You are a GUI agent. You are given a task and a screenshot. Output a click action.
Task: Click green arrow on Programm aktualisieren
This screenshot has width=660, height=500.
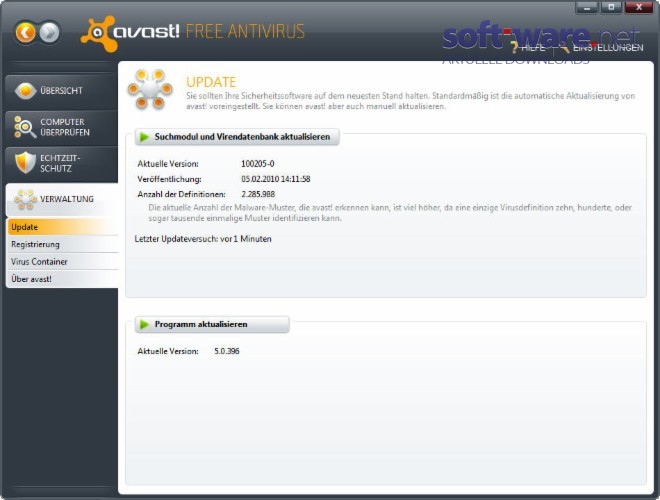144,324
